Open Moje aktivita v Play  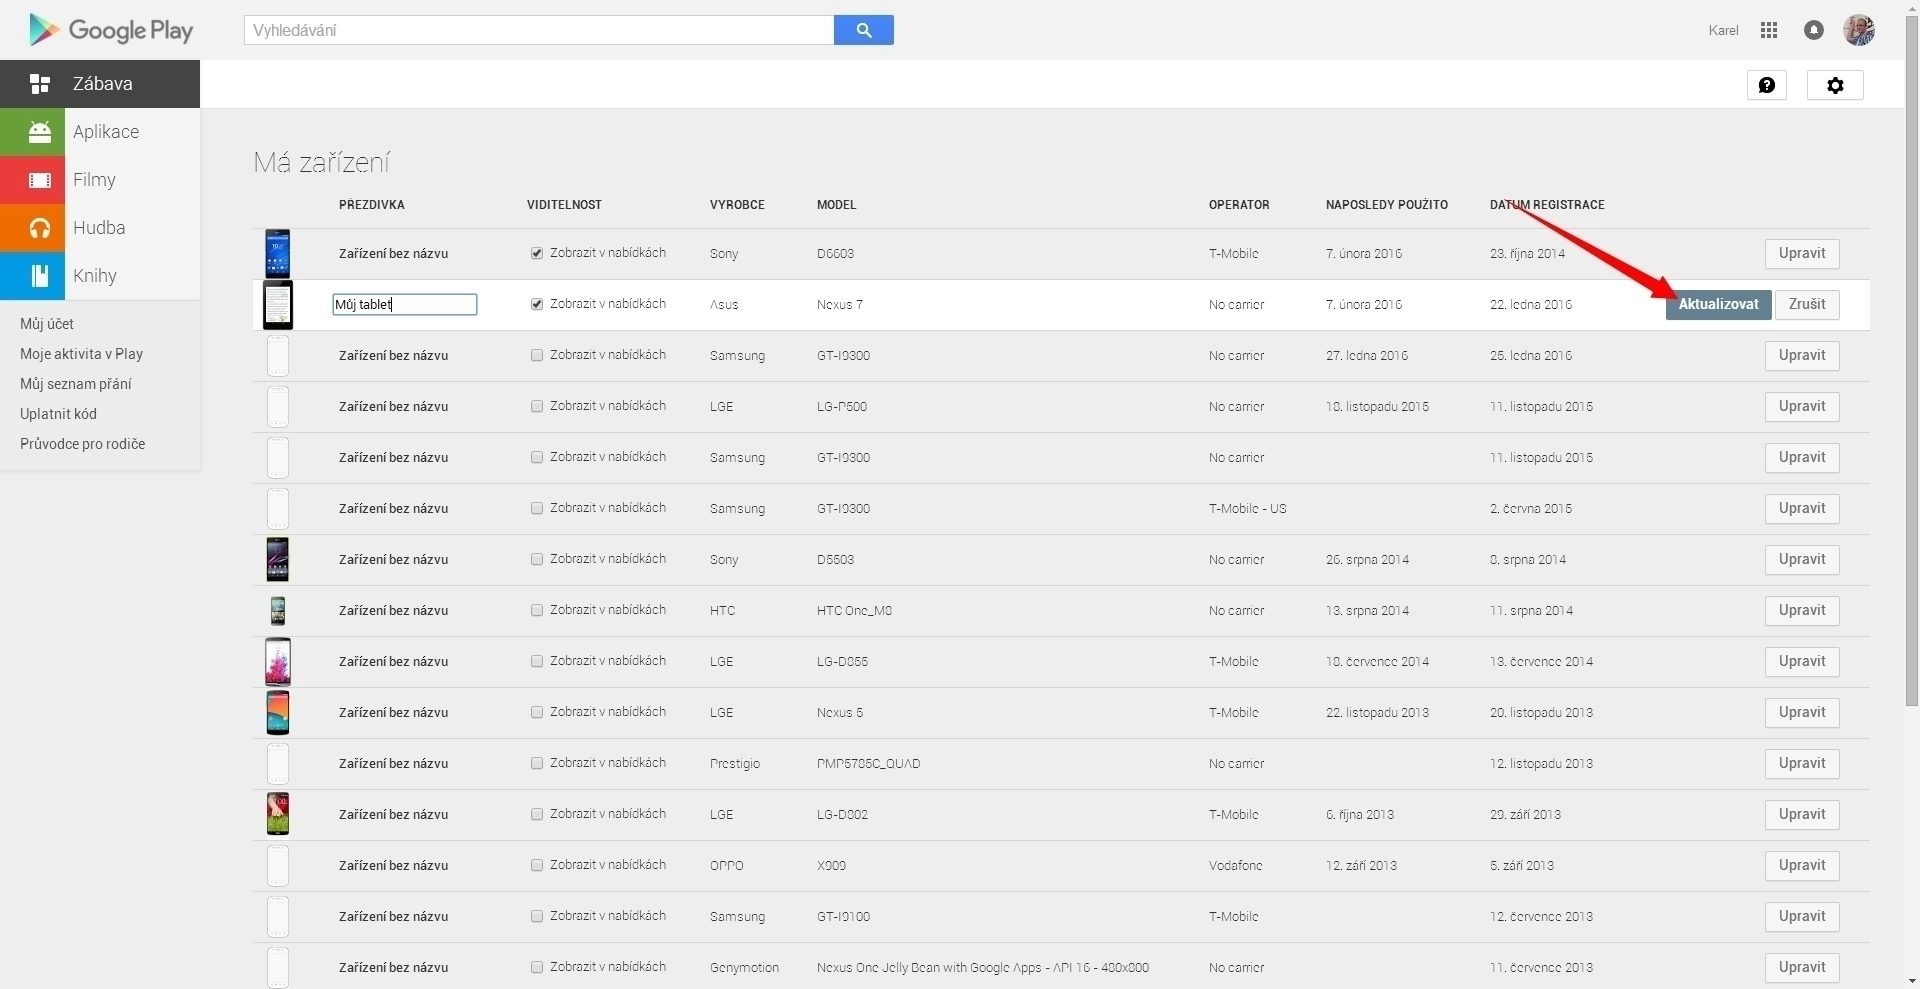tap(81, 354)
